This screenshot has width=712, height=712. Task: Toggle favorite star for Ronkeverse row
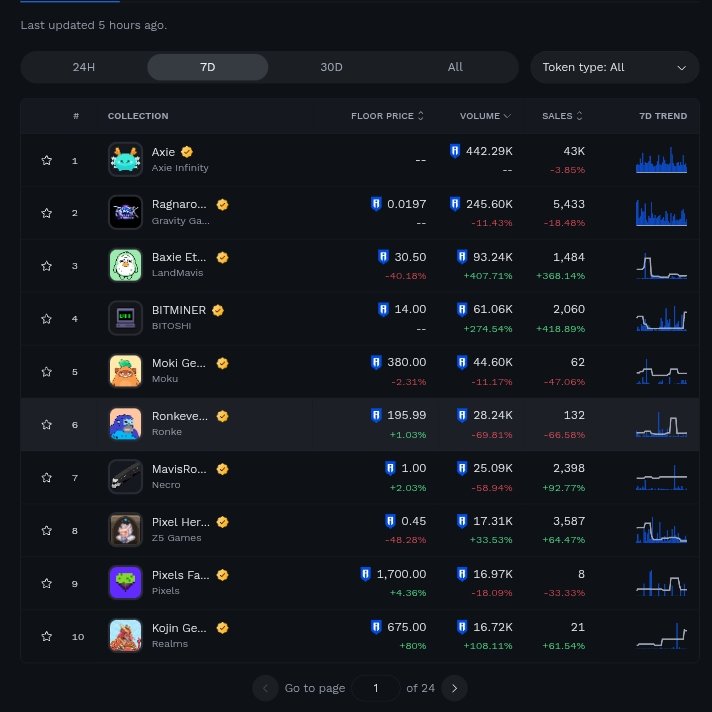[46, 425]
